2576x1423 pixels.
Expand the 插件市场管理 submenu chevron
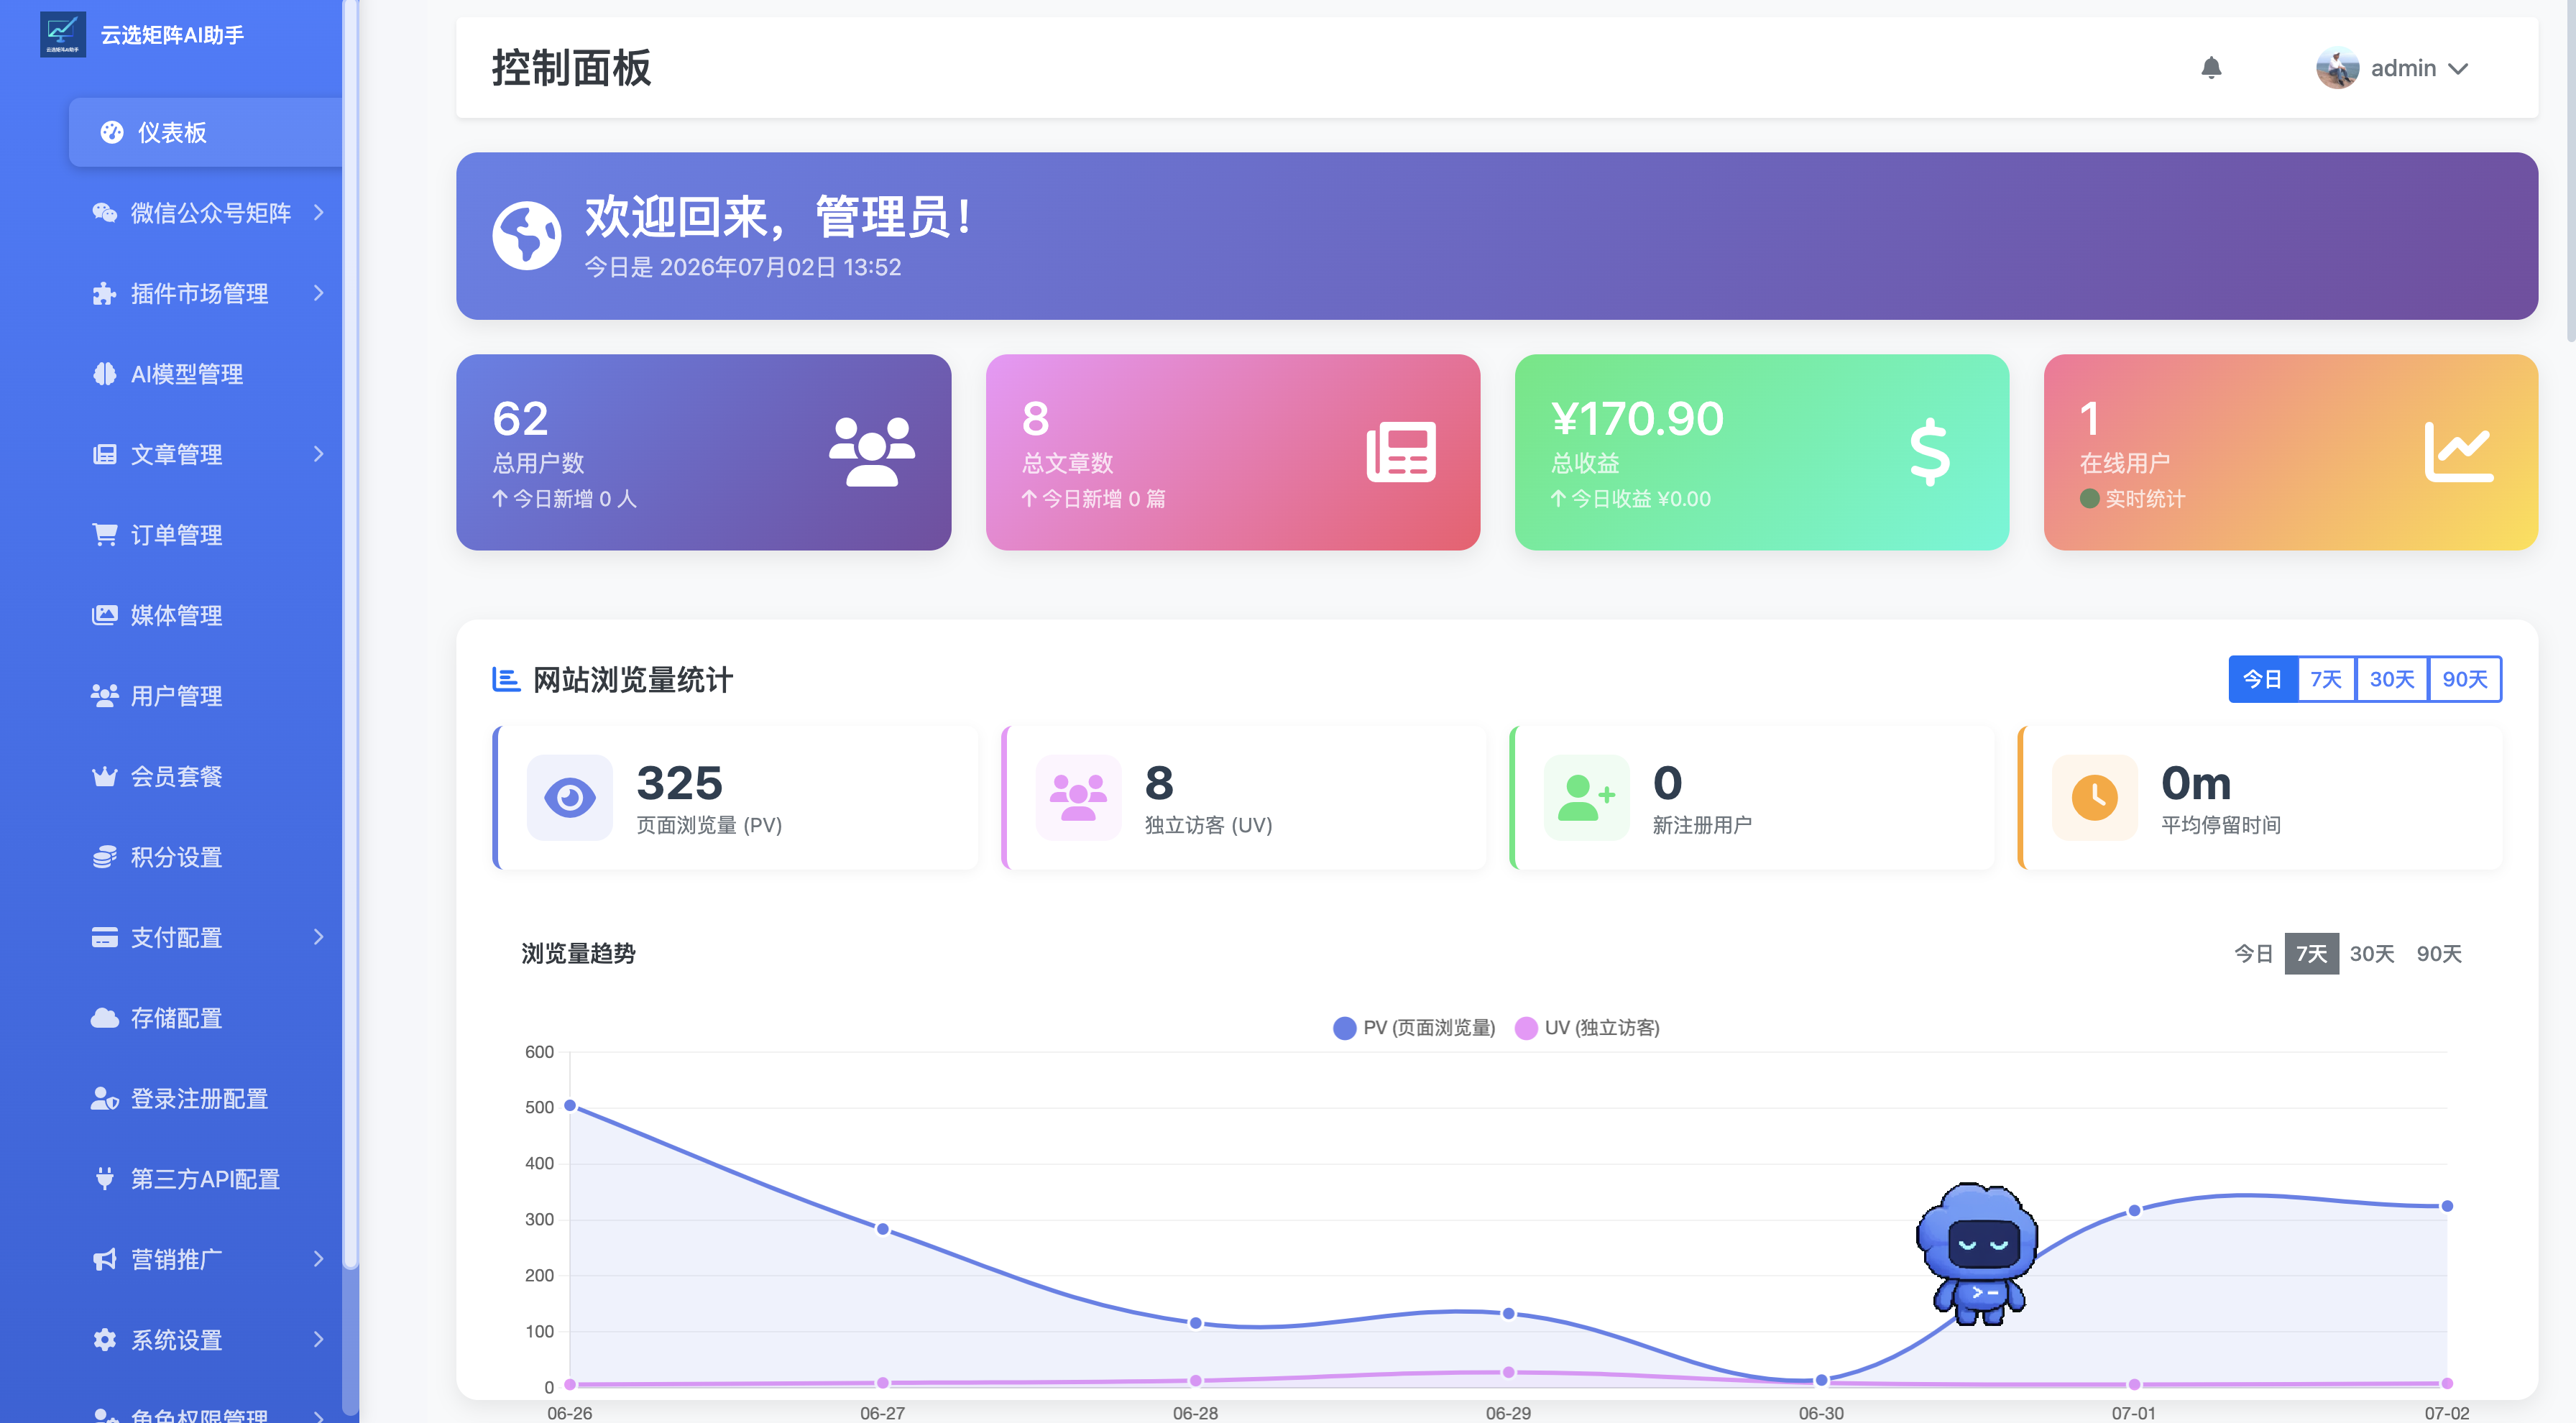click(x=319, y=293)
